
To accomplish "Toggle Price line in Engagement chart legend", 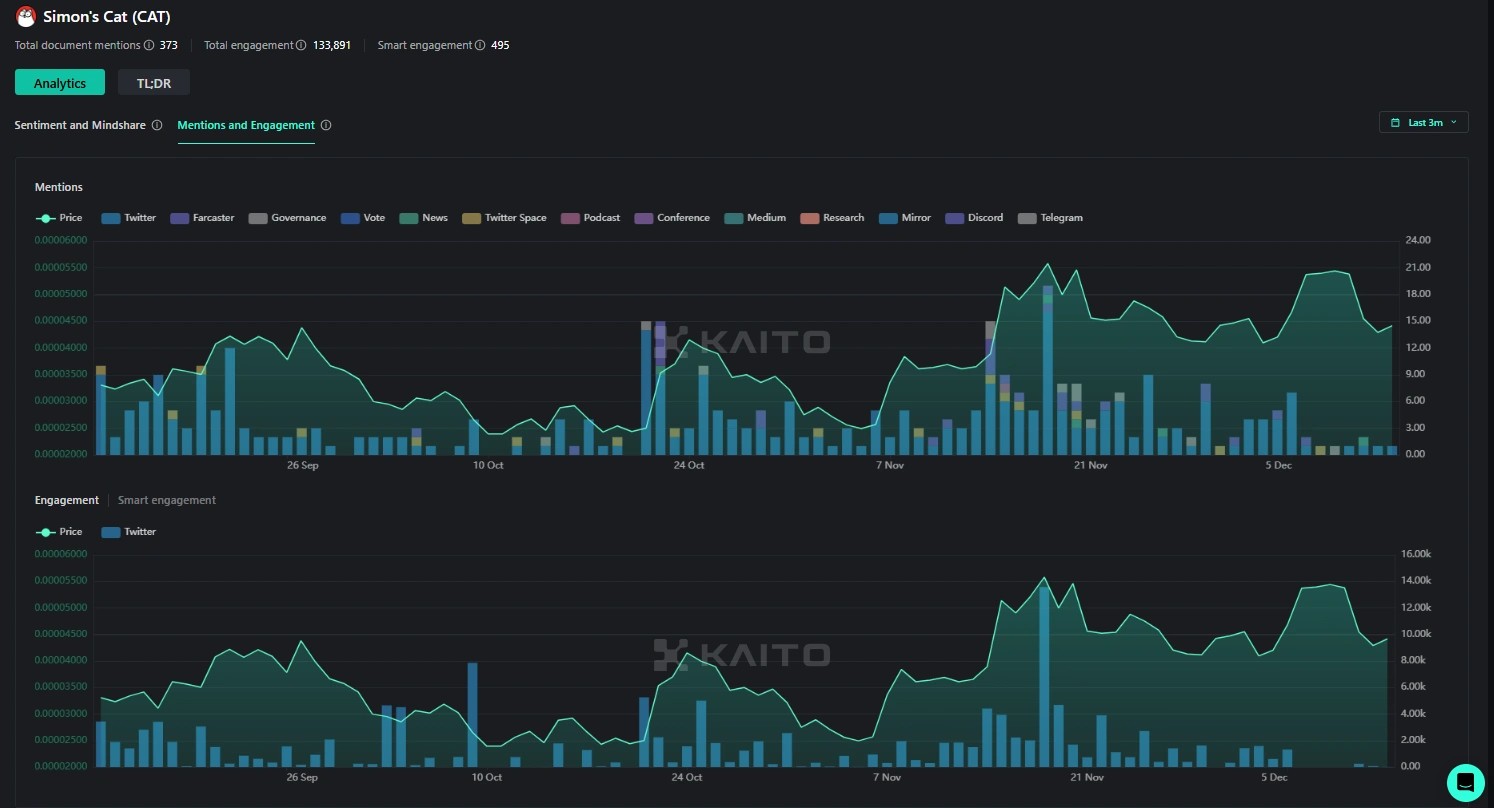I will click(x=59, y=532).
